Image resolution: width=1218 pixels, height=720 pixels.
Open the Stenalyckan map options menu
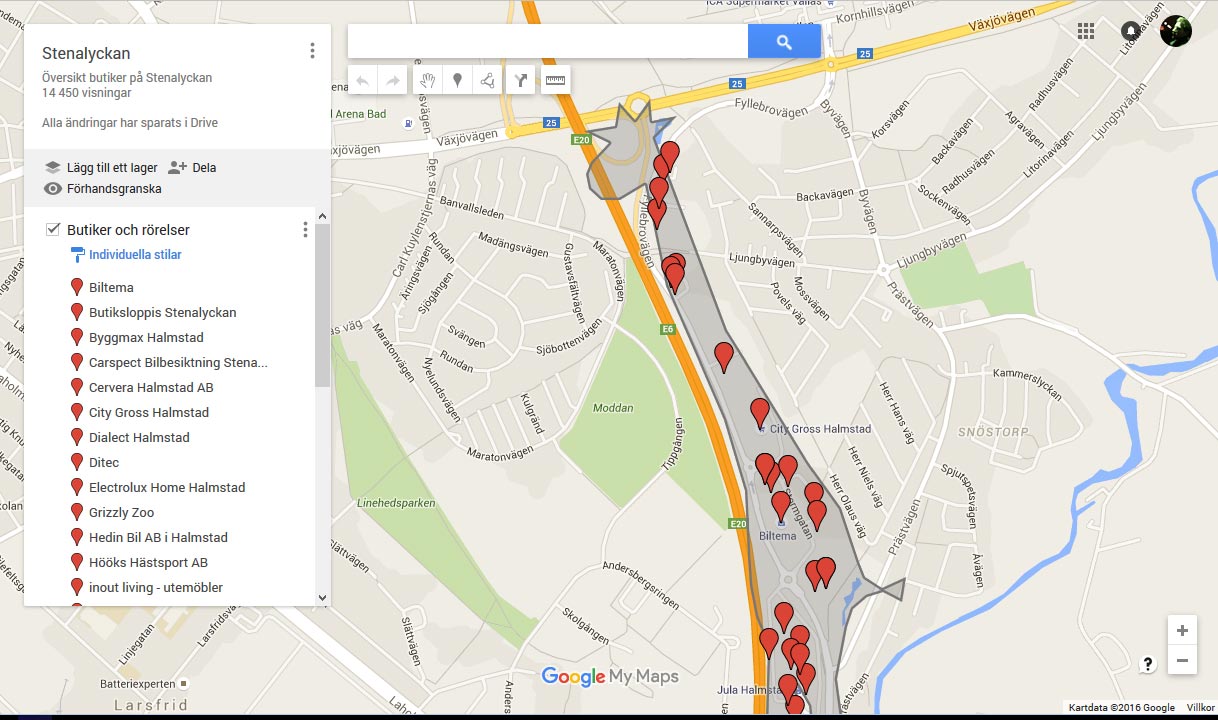[x=312, y=51]
